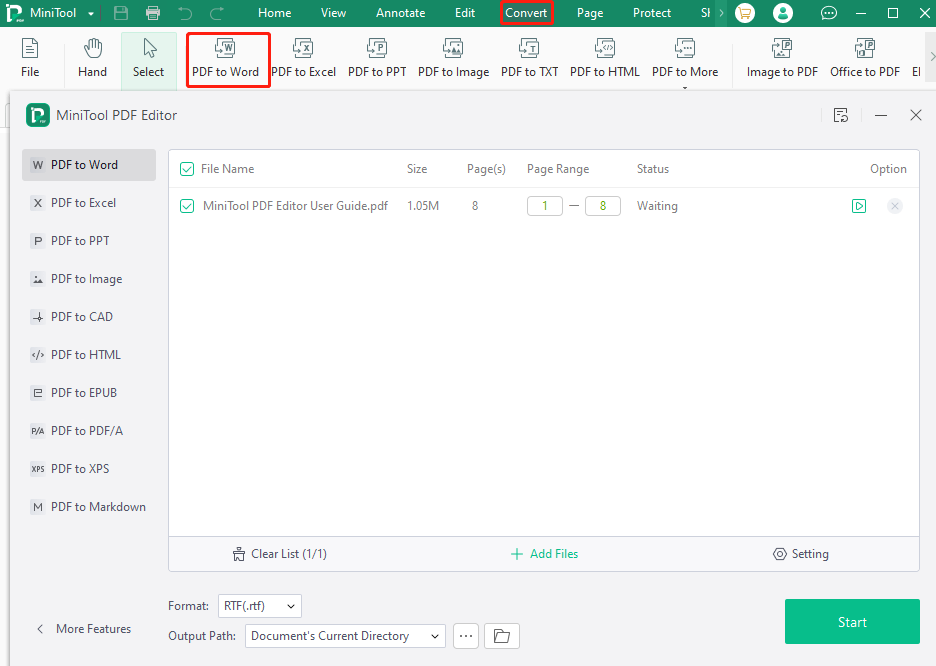Open the File toolbar button

30,58
